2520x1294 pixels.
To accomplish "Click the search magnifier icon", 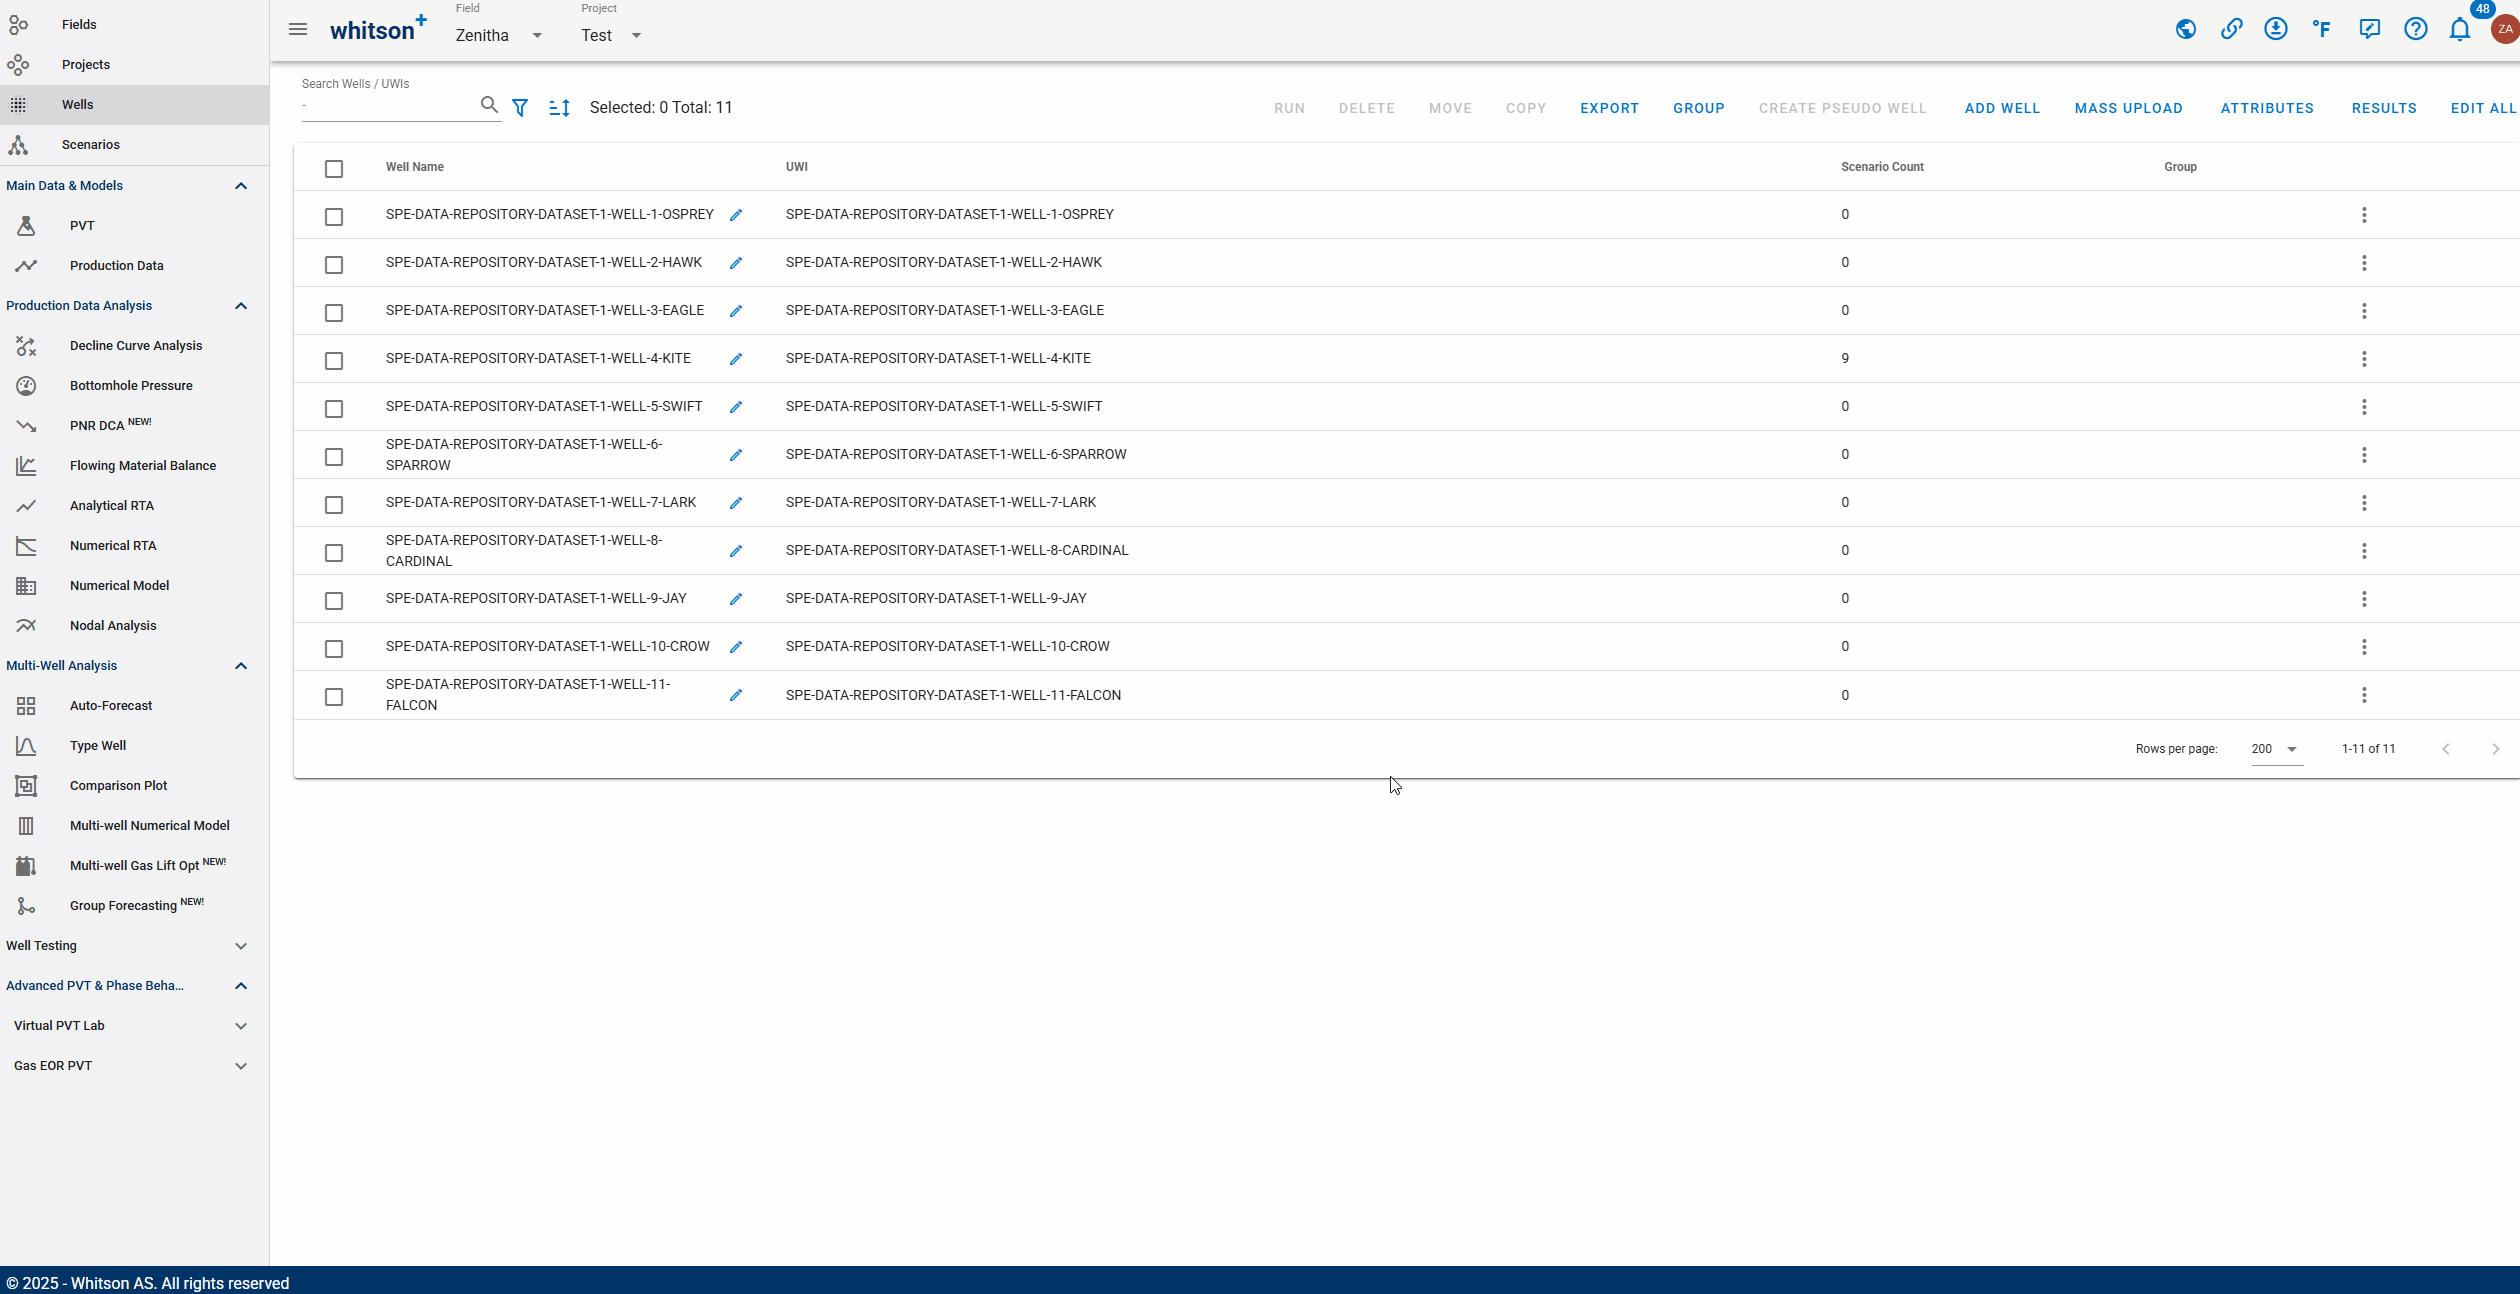I will [489, 105].
